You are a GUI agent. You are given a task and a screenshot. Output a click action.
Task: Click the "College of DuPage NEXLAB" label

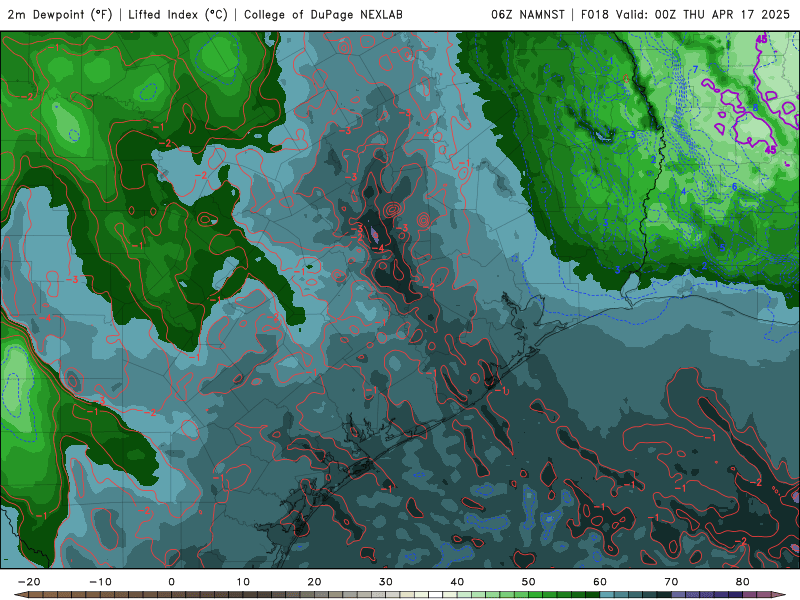[323, 15]
